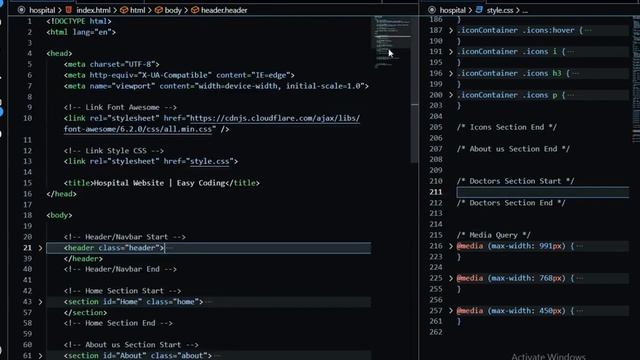The height and width of the screenshot is (360, 640).
Task: Click comment Header/Navbar Start
Action: coord(125,237)
